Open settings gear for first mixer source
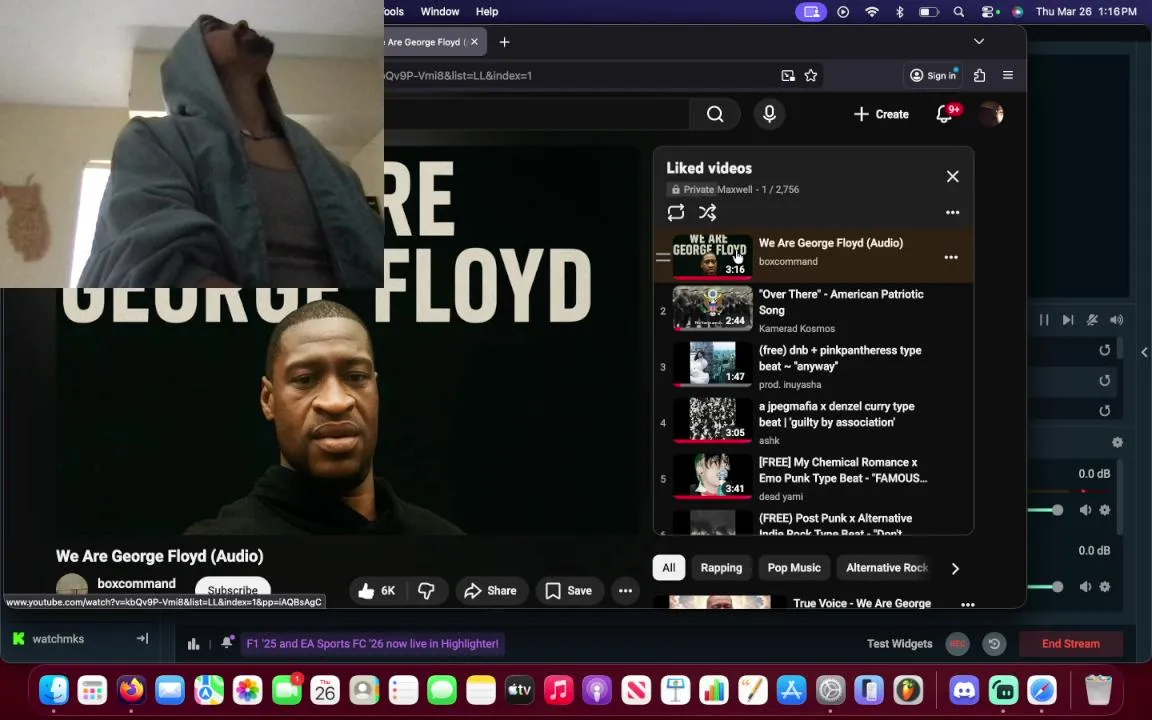This screenshot has height=720, width=1152. (x=1104, y=510)
